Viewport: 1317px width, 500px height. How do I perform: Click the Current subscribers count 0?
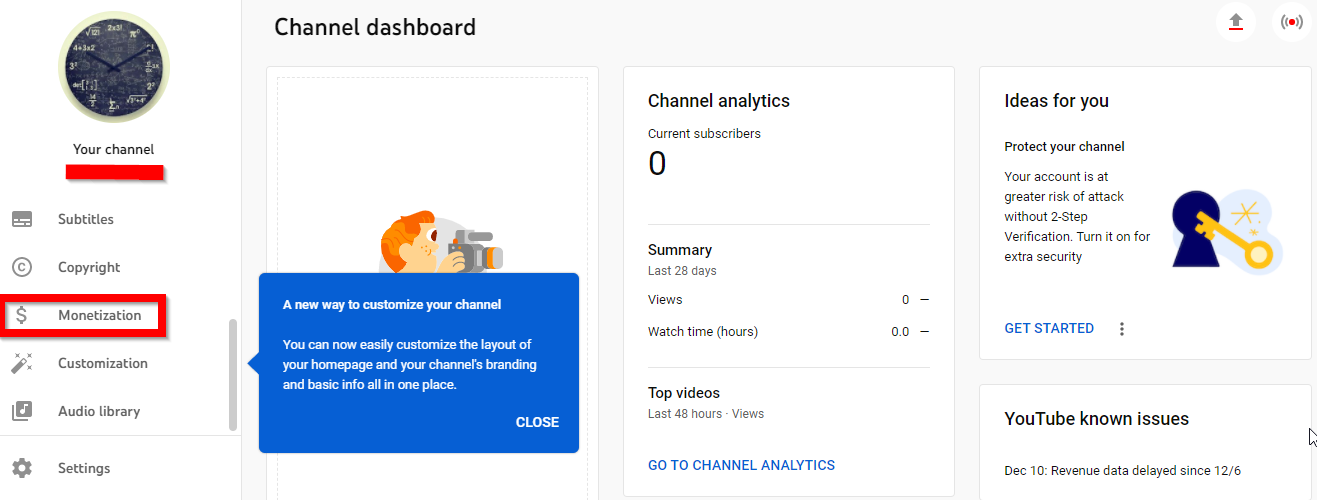coord(657,163)
